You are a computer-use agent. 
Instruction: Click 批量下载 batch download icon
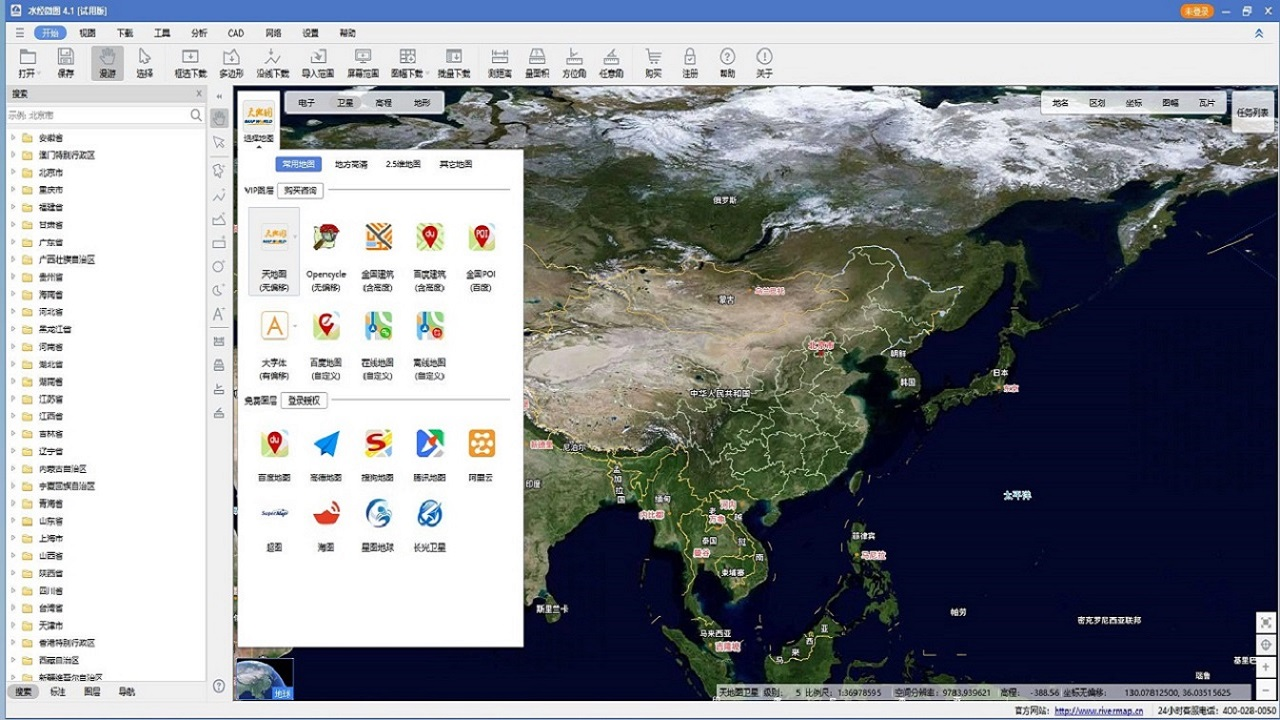pyautogui.click(x=454, y=57)
